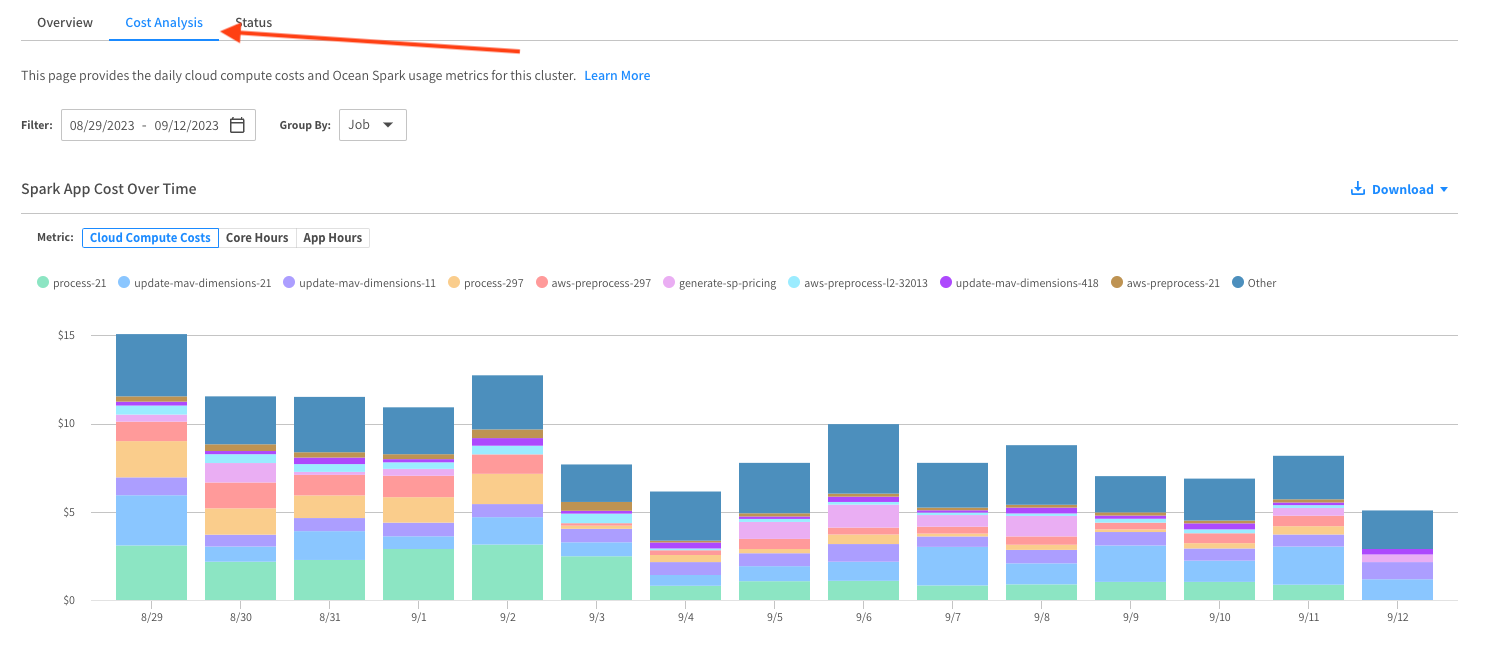This screenshot has height=646, width=1490.
Task: Switch metric to Core Hours
Action: [257, 238]
